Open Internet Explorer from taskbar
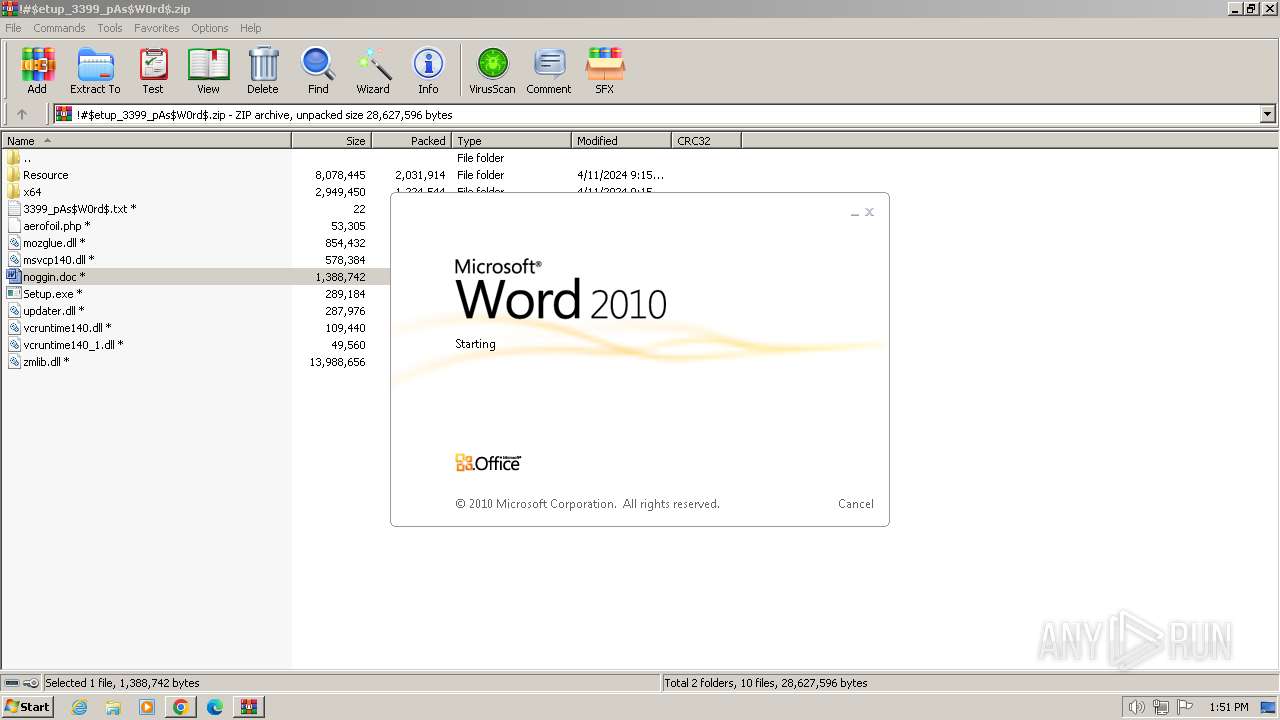 pos(80,707)
